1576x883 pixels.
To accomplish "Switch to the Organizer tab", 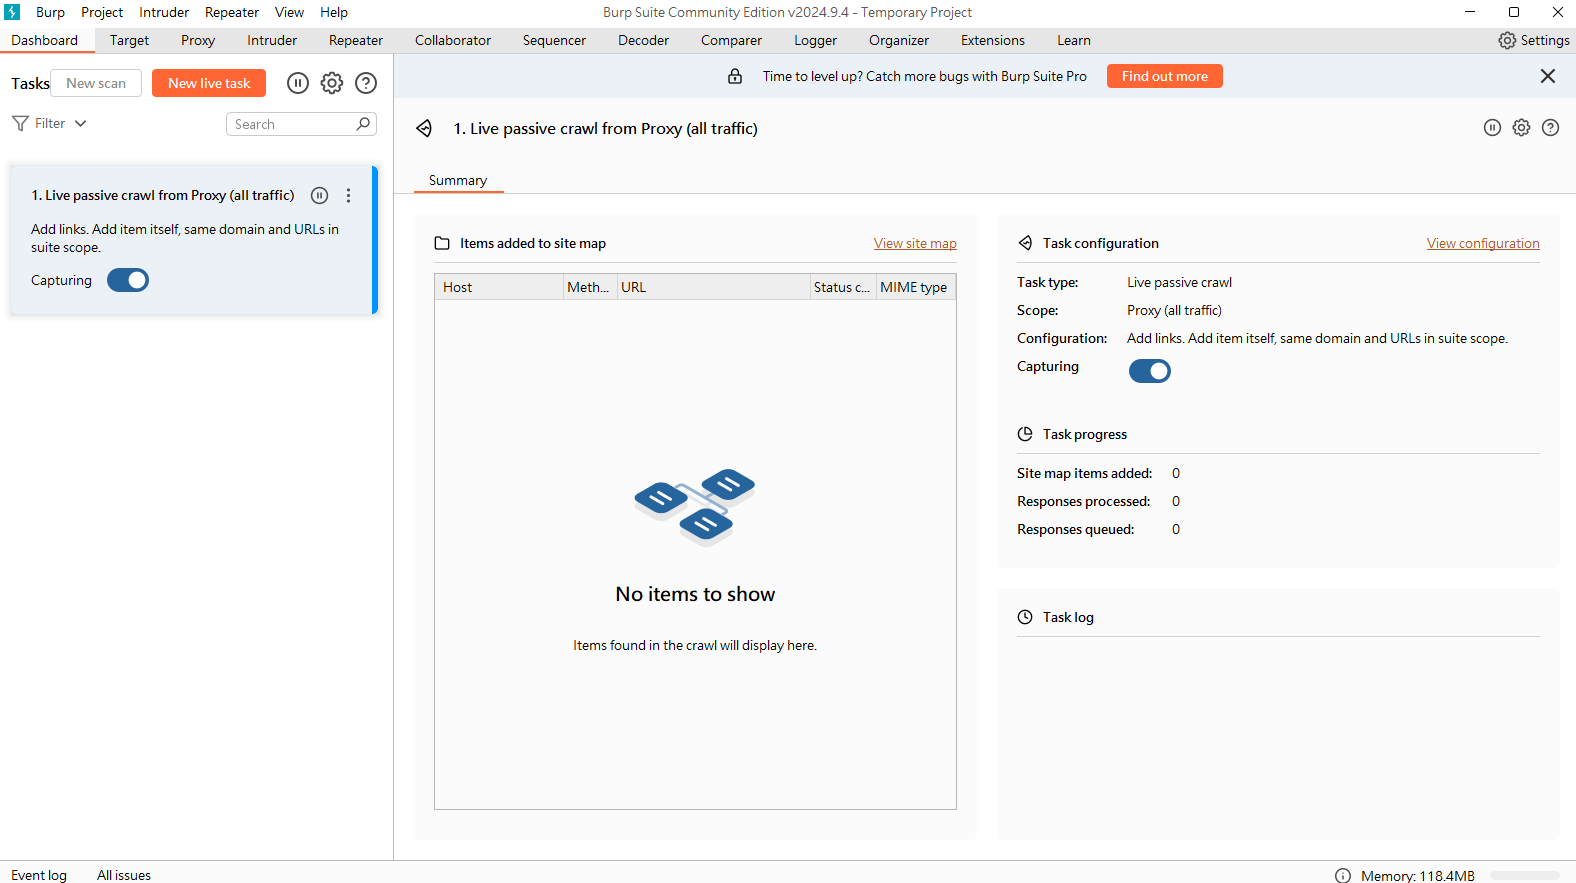I will (x=899, y=40).
